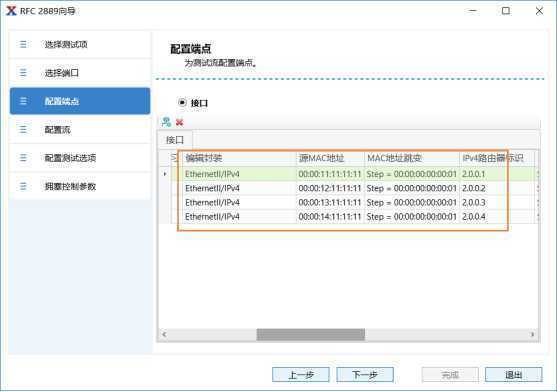Viewport: 557px width, 392px height.
Task: Click router ID cell 2.0.0.4
Action: 497,217
